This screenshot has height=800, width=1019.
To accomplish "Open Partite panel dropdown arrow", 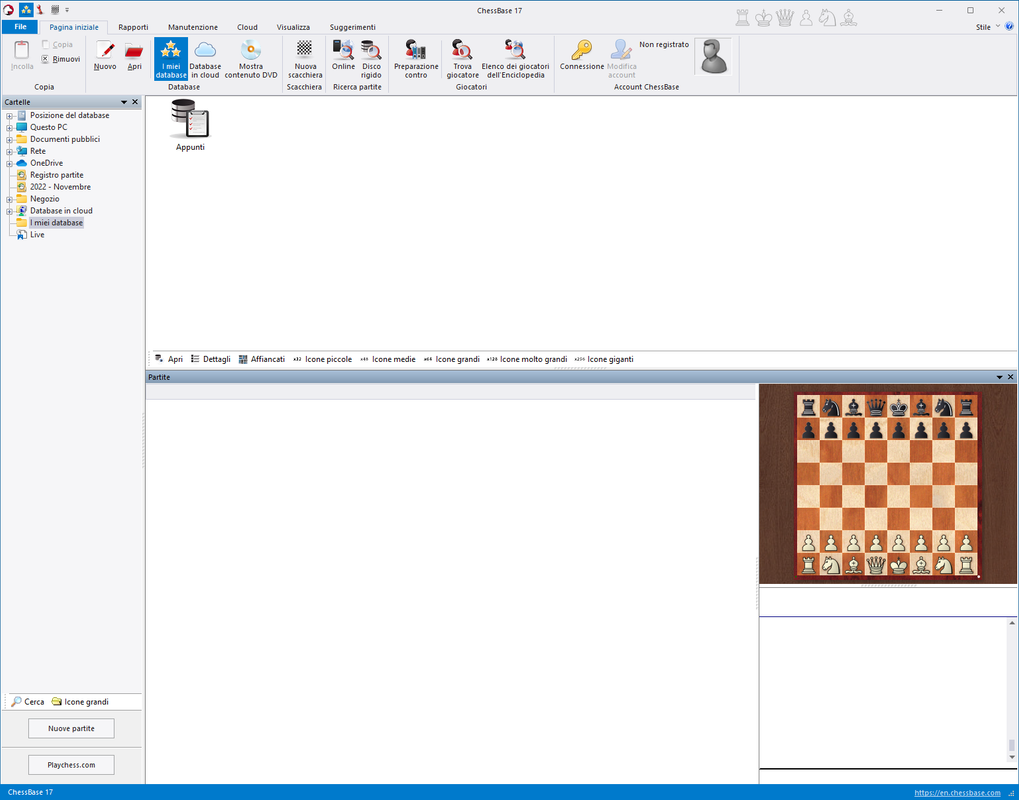I will tap(1000, 377).
